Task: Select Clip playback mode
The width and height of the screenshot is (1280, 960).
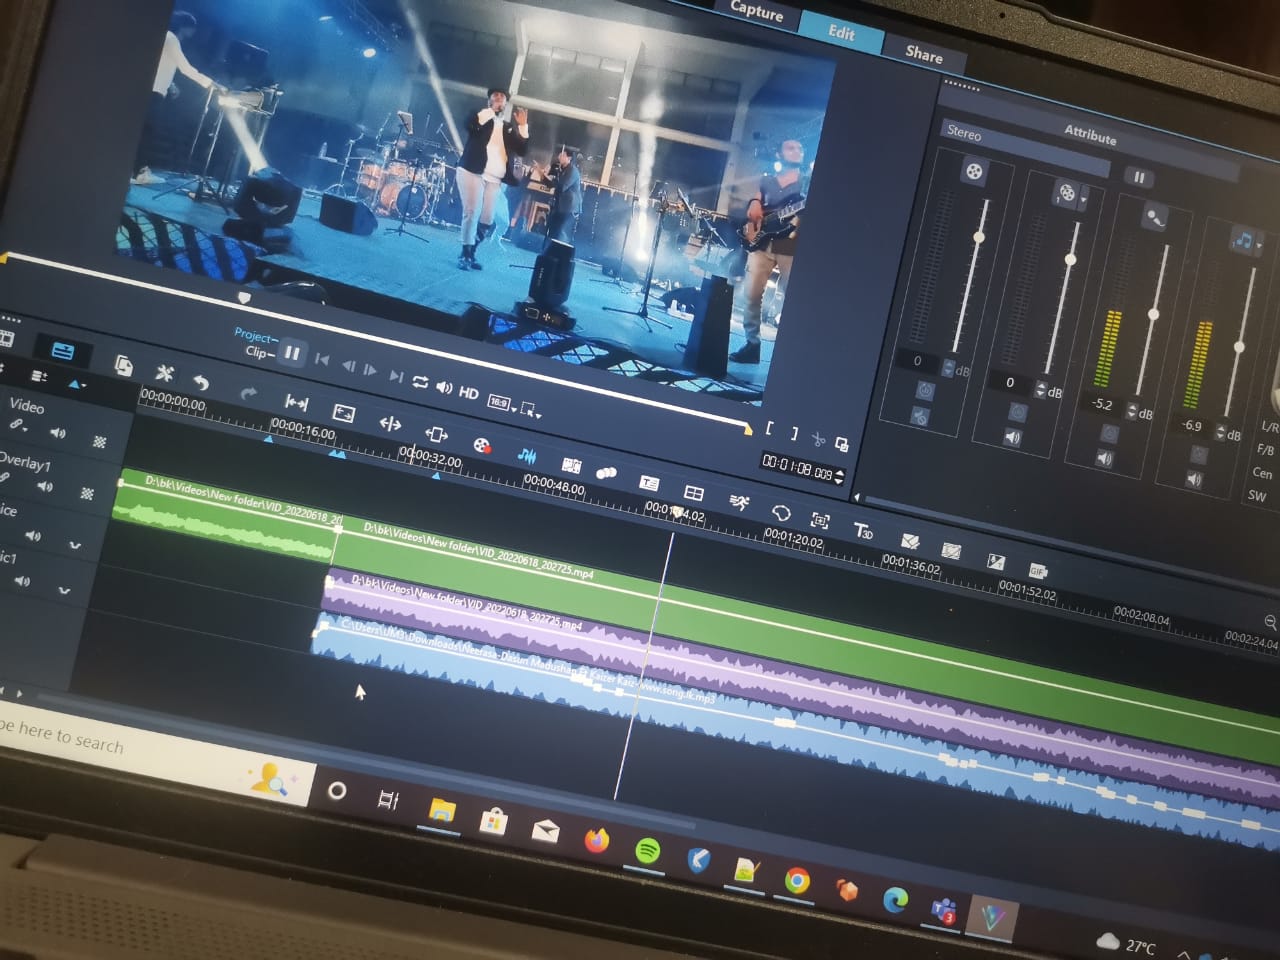Action: pyautogui.click(x=257, y=351)
